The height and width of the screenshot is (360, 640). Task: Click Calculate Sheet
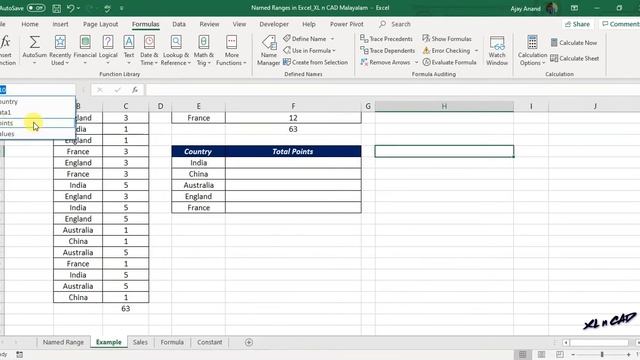574,58
